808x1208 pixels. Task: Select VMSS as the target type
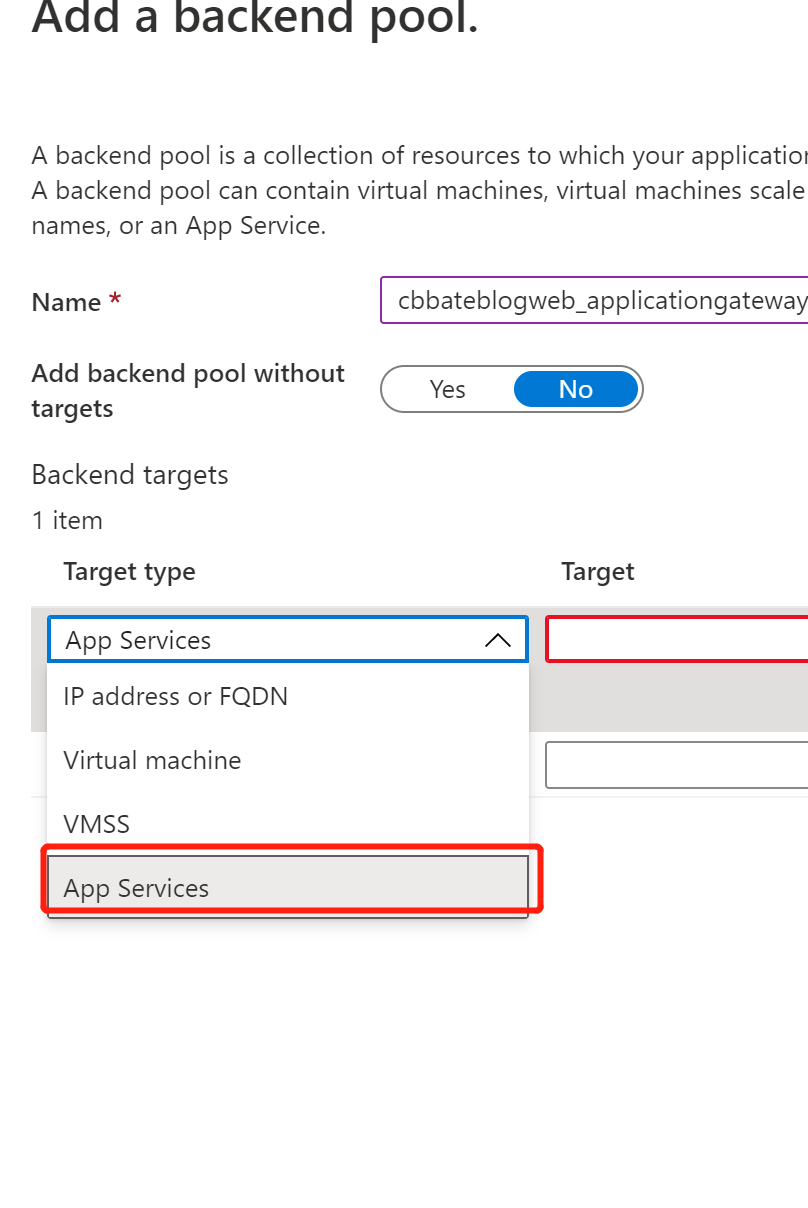coord(97,824)
